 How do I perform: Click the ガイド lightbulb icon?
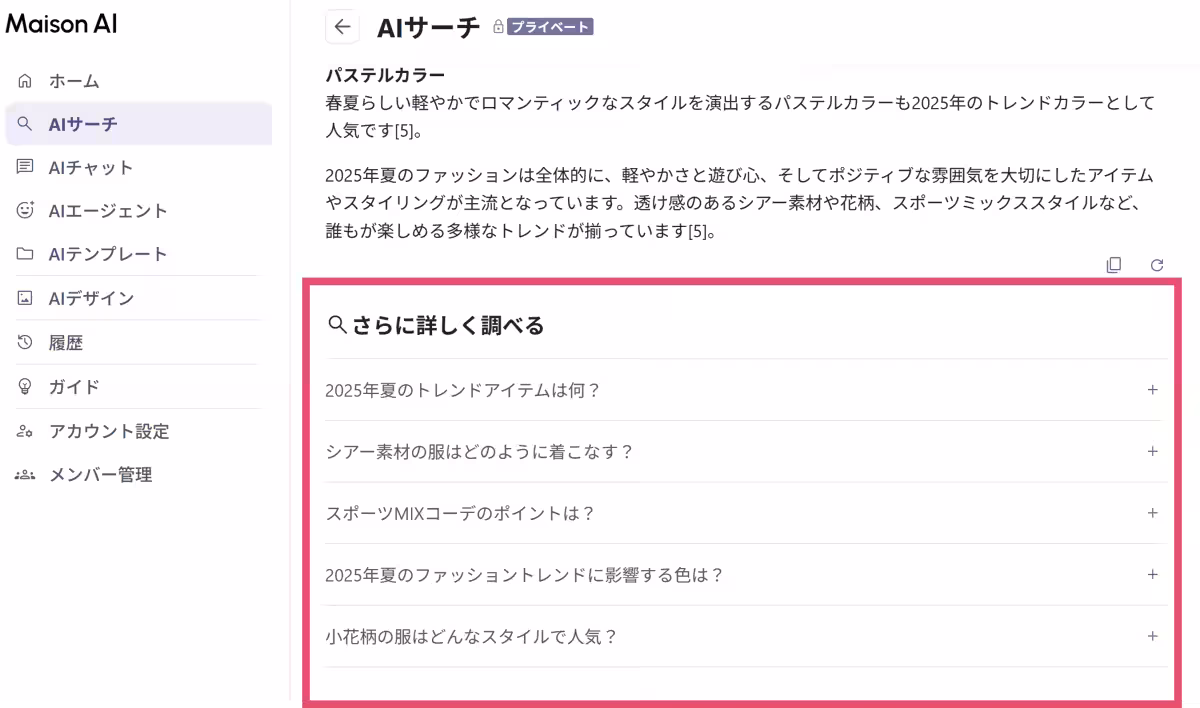click(x=22, y=387)
